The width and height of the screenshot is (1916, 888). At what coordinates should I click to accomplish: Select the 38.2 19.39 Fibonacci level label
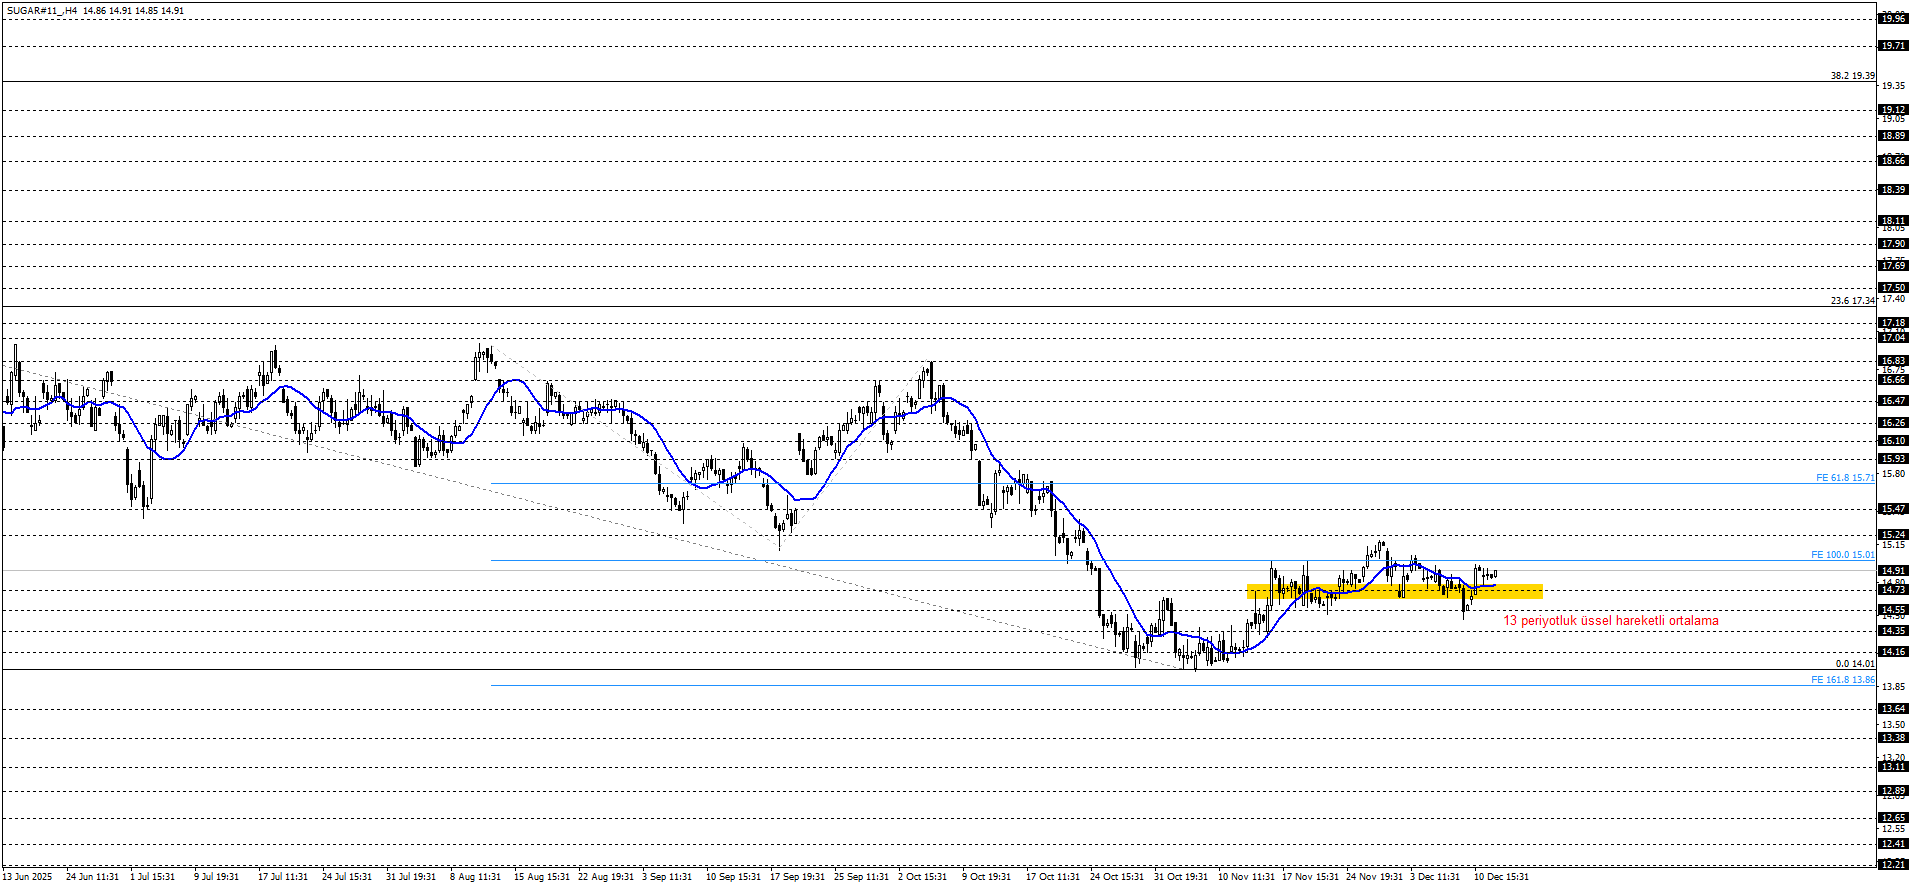point(1852,76)
